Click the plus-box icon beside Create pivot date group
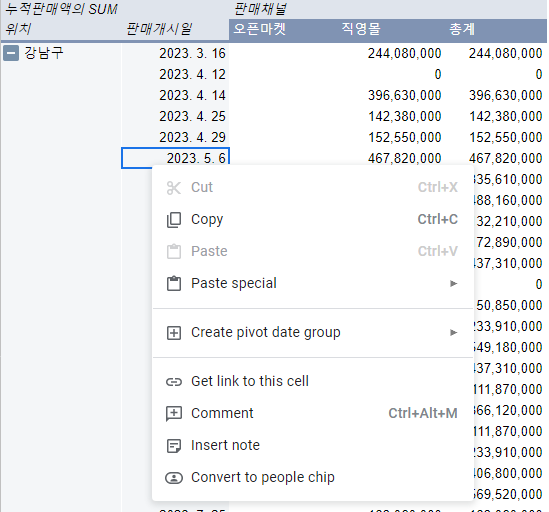Viewport: 549px width, 512px height. click(174, 333)
